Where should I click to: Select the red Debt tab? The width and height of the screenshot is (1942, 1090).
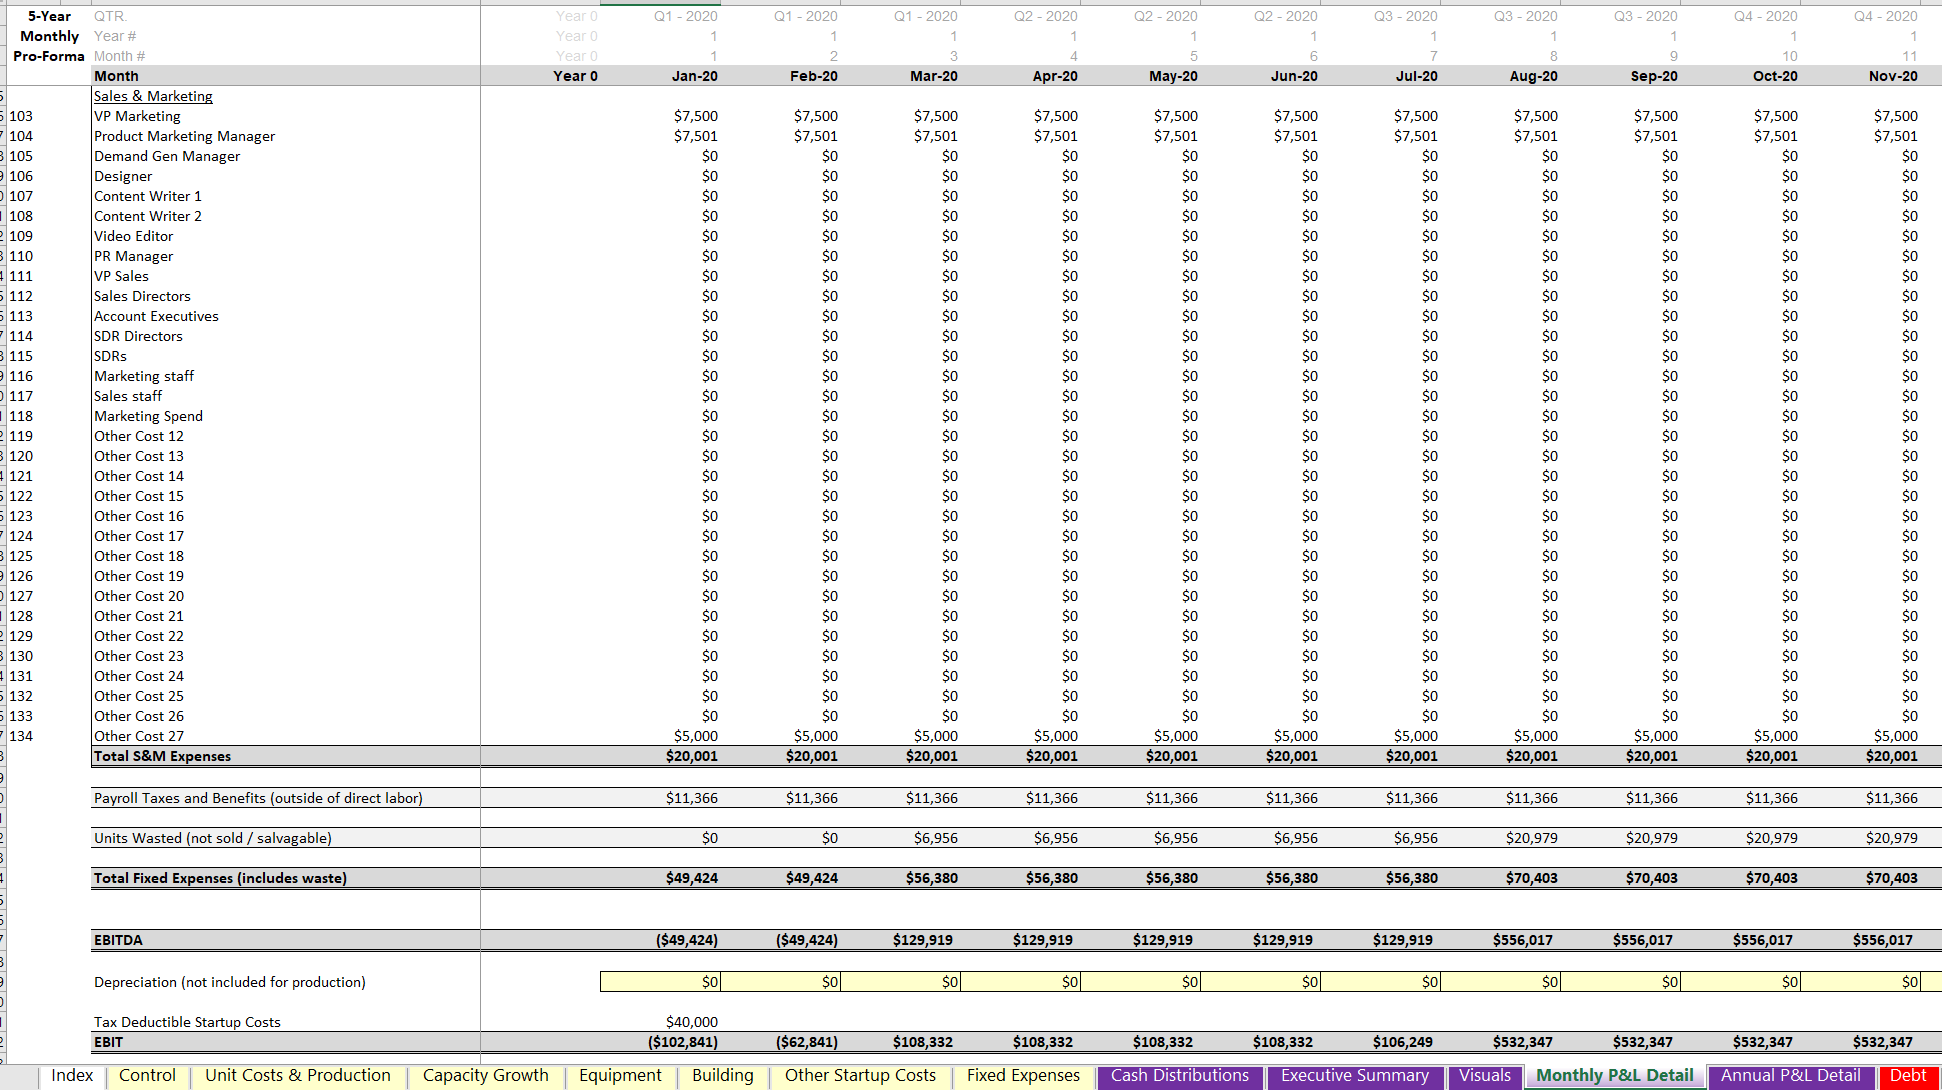point(1907,1076)
